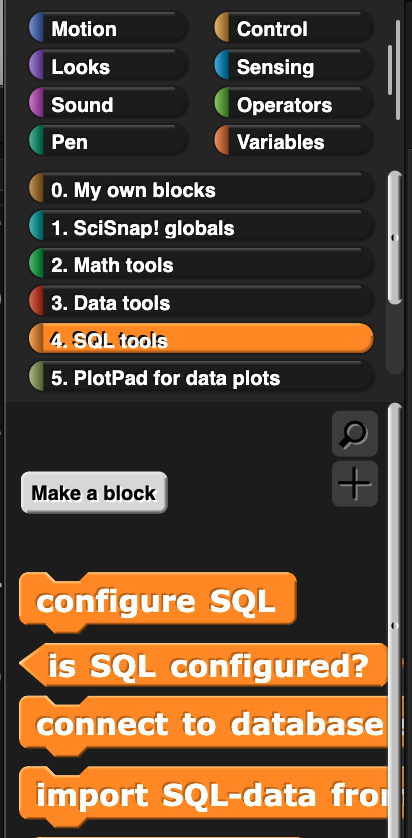Open the Pen category

(108, 142)
